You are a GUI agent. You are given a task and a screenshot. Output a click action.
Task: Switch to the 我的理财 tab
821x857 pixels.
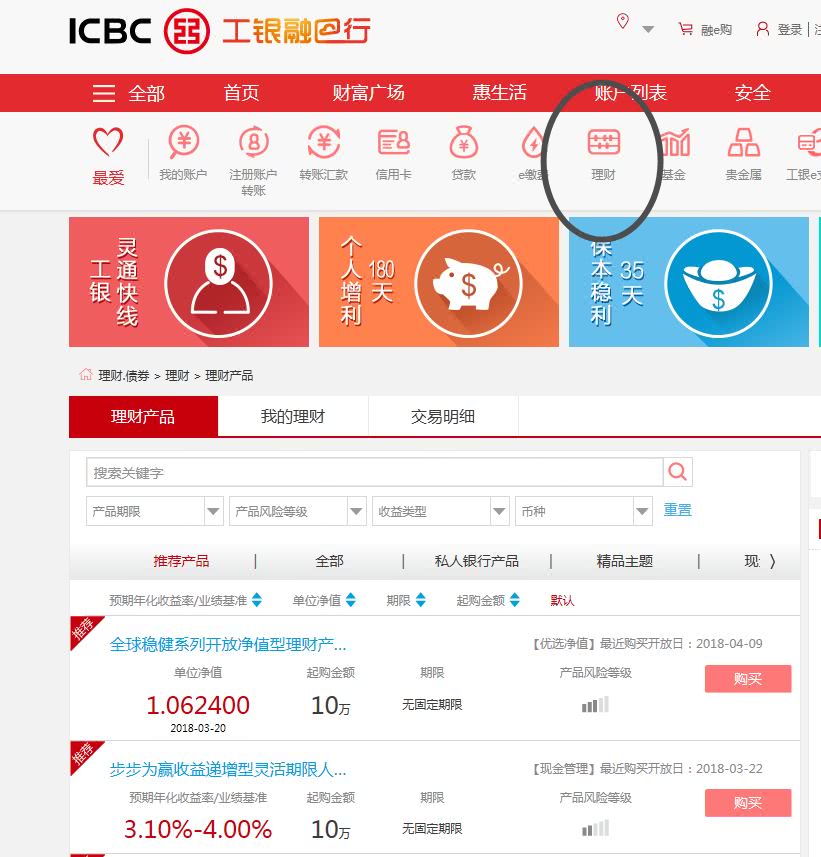pos(293,416)
